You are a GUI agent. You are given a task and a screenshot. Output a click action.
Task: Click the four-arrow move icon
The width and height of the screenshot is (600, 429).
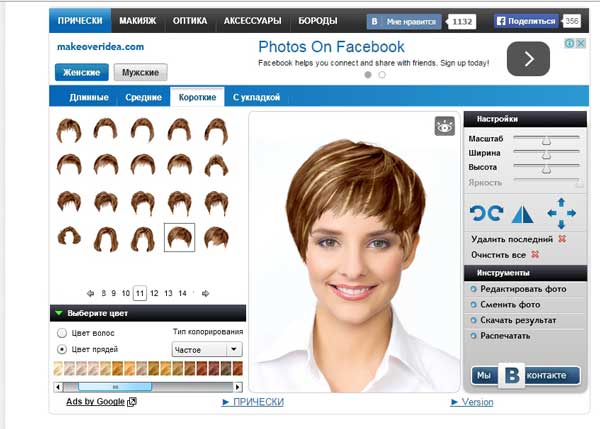[x=561, y=213]
